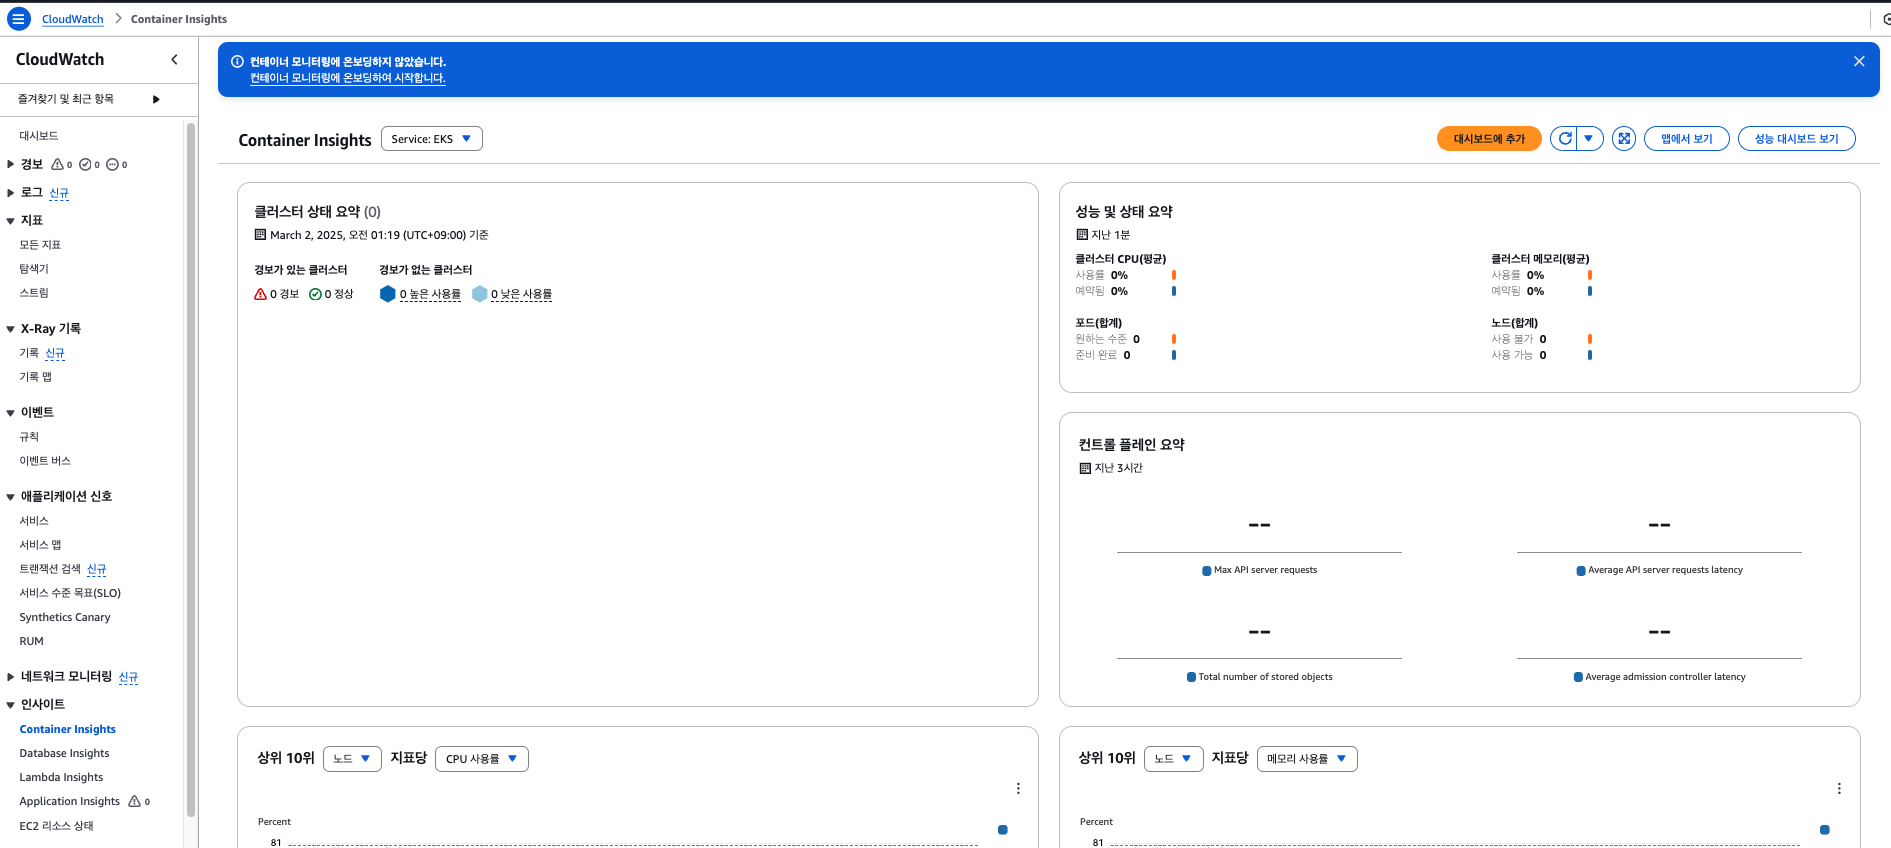This screenshot has width=1891, height=848.
Task: Select Lambda Insights in the sidebar
Action: (x=61, y=777)
